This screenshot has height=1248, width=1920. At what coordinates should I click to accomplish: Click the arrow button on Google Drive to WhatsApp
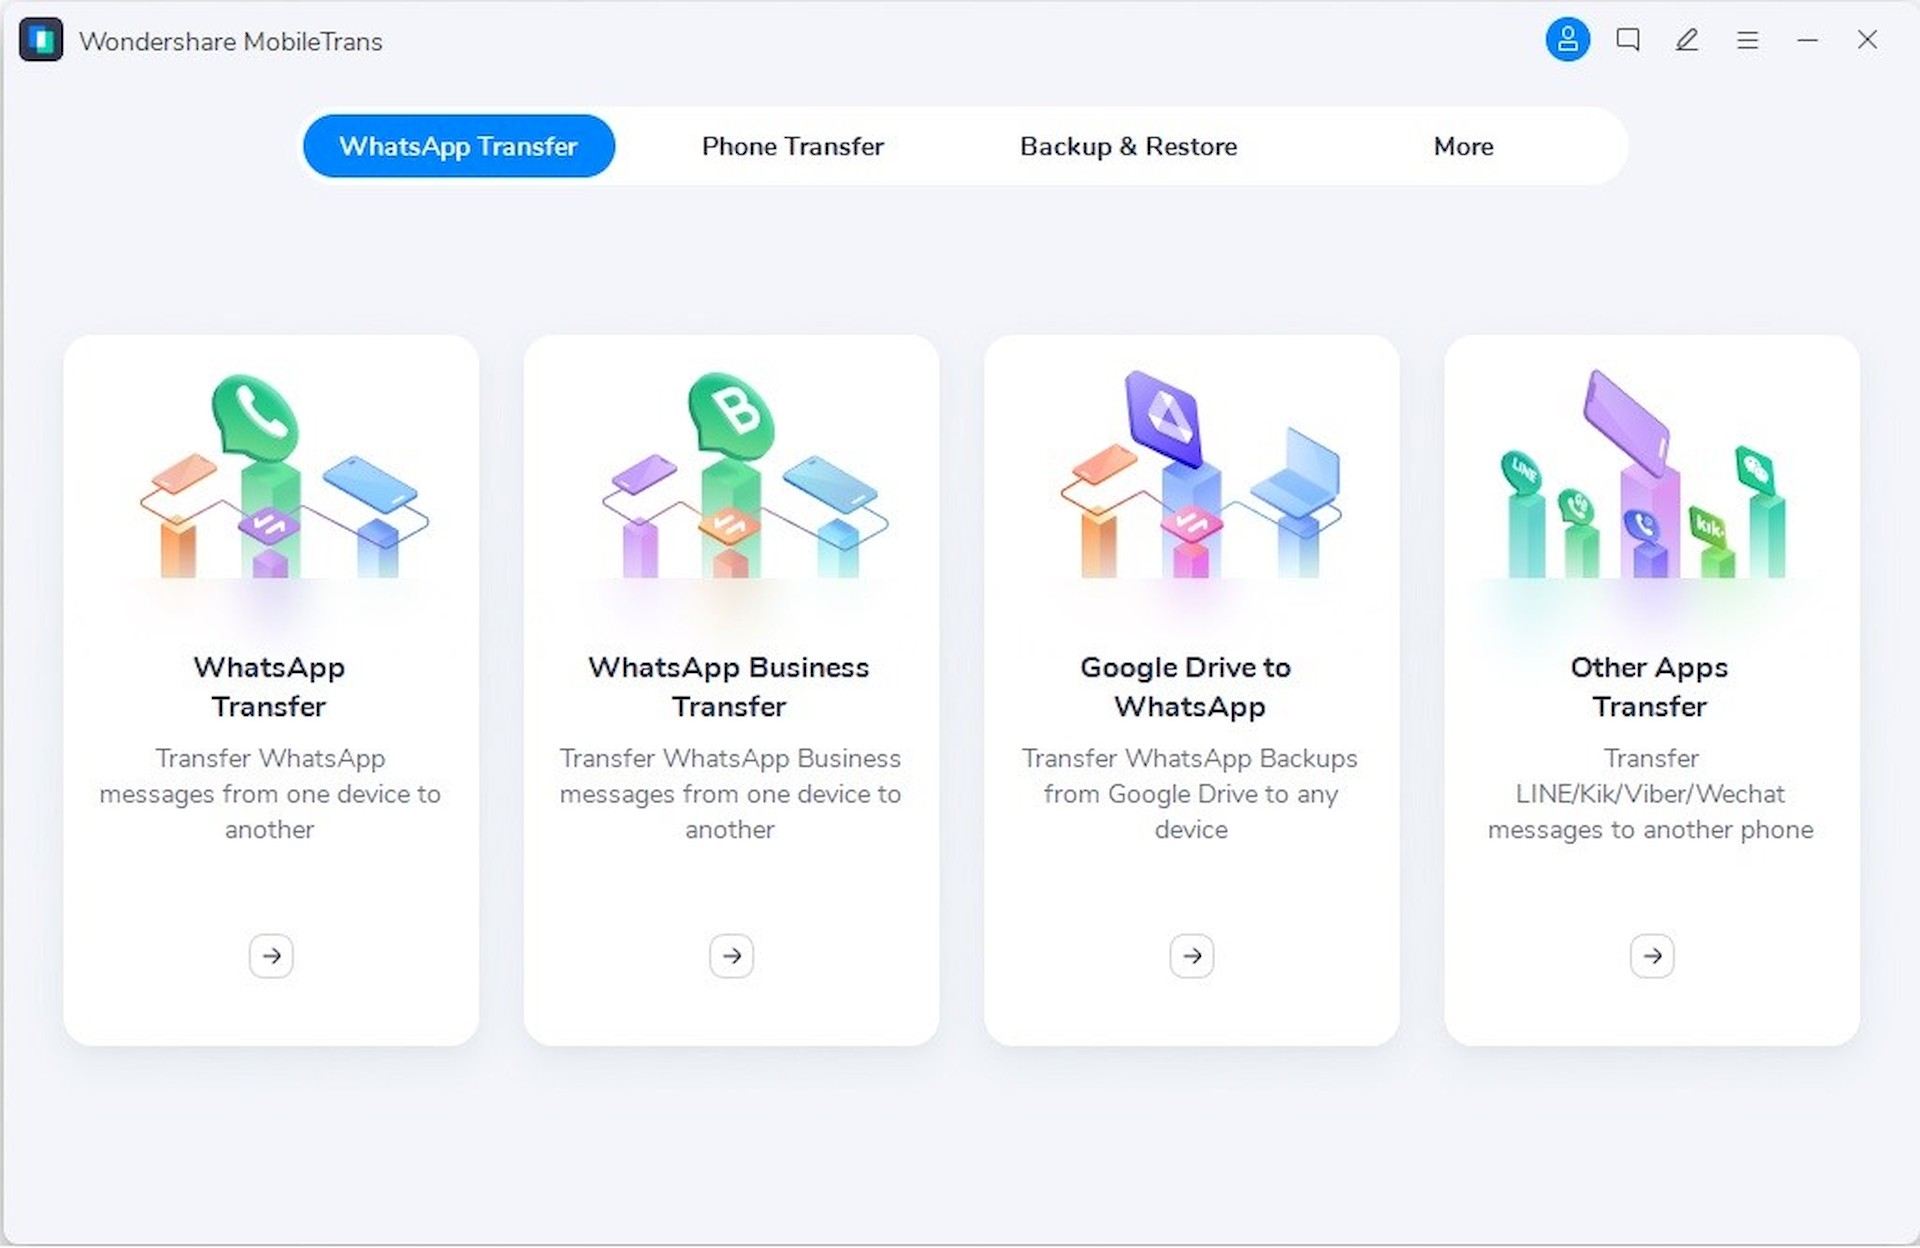pyautogui.click(x=1190, y=954)
